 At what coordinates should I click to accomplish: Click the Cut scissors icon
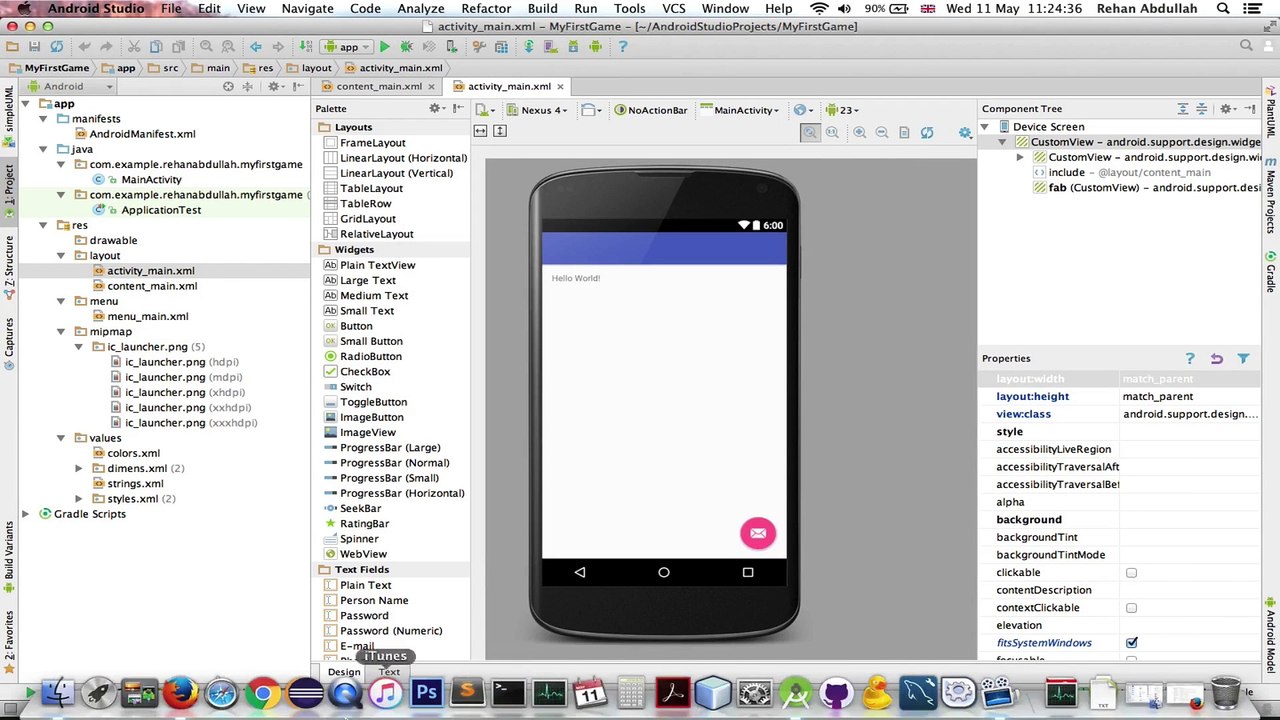click(x=133, y=47)
